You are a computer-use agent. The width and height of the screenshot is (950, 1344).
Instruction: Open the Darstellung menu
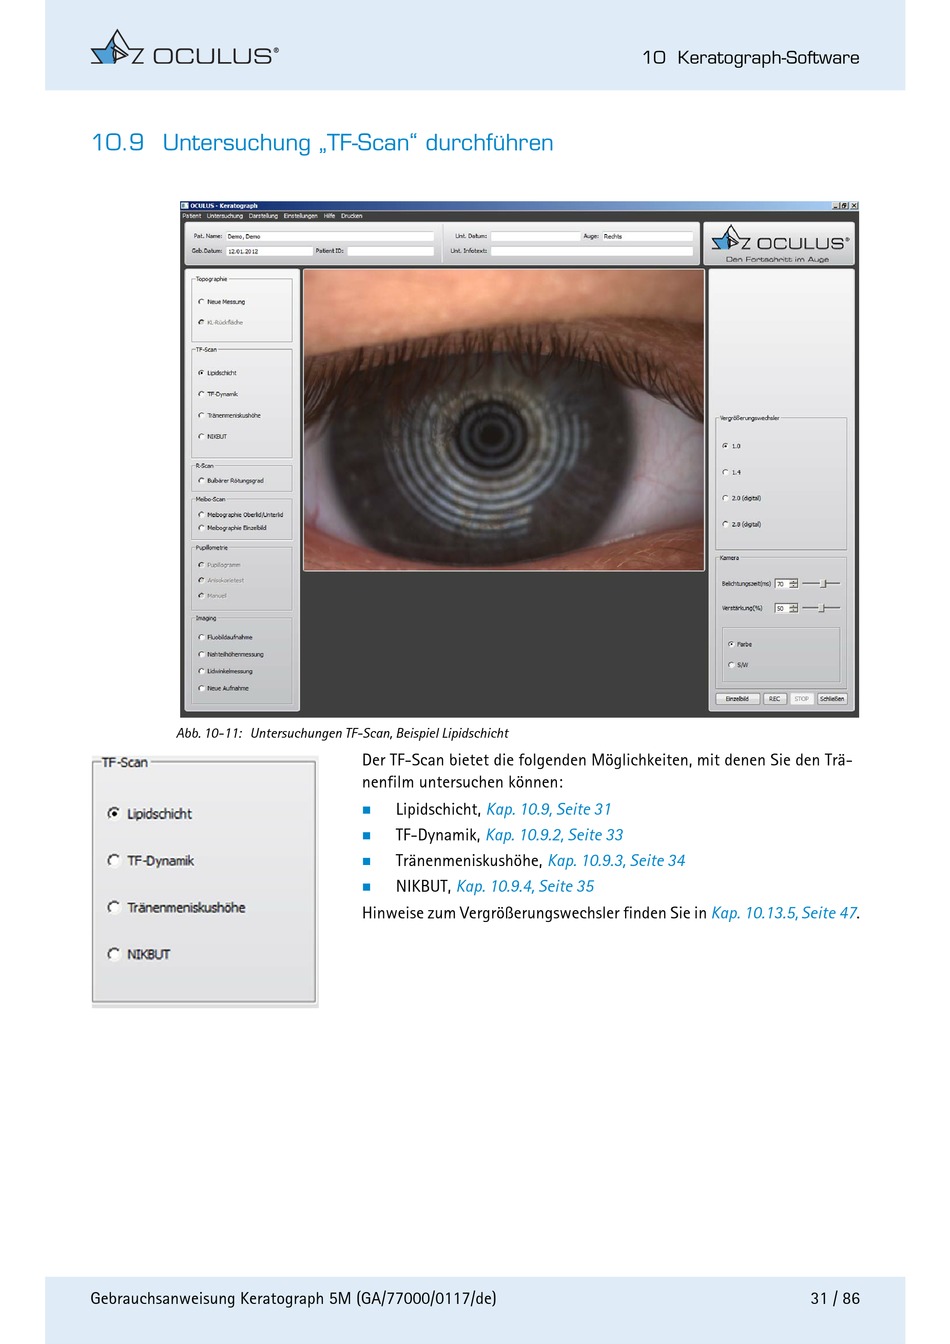[x=264, y=216]
